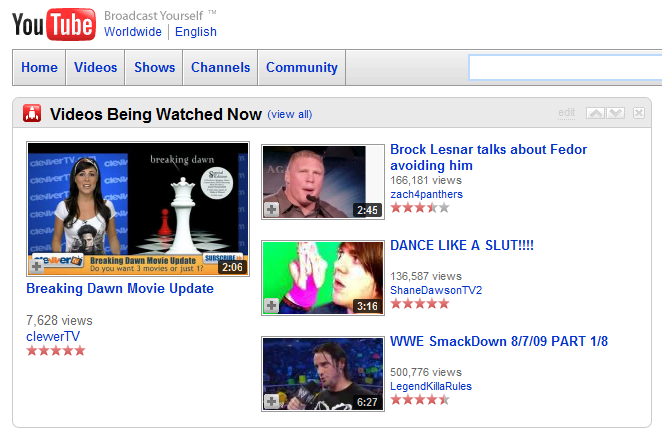Play the Brock Lesnar video thumbnail
Screen dimensions: 662x436
[x=323, y=182]
